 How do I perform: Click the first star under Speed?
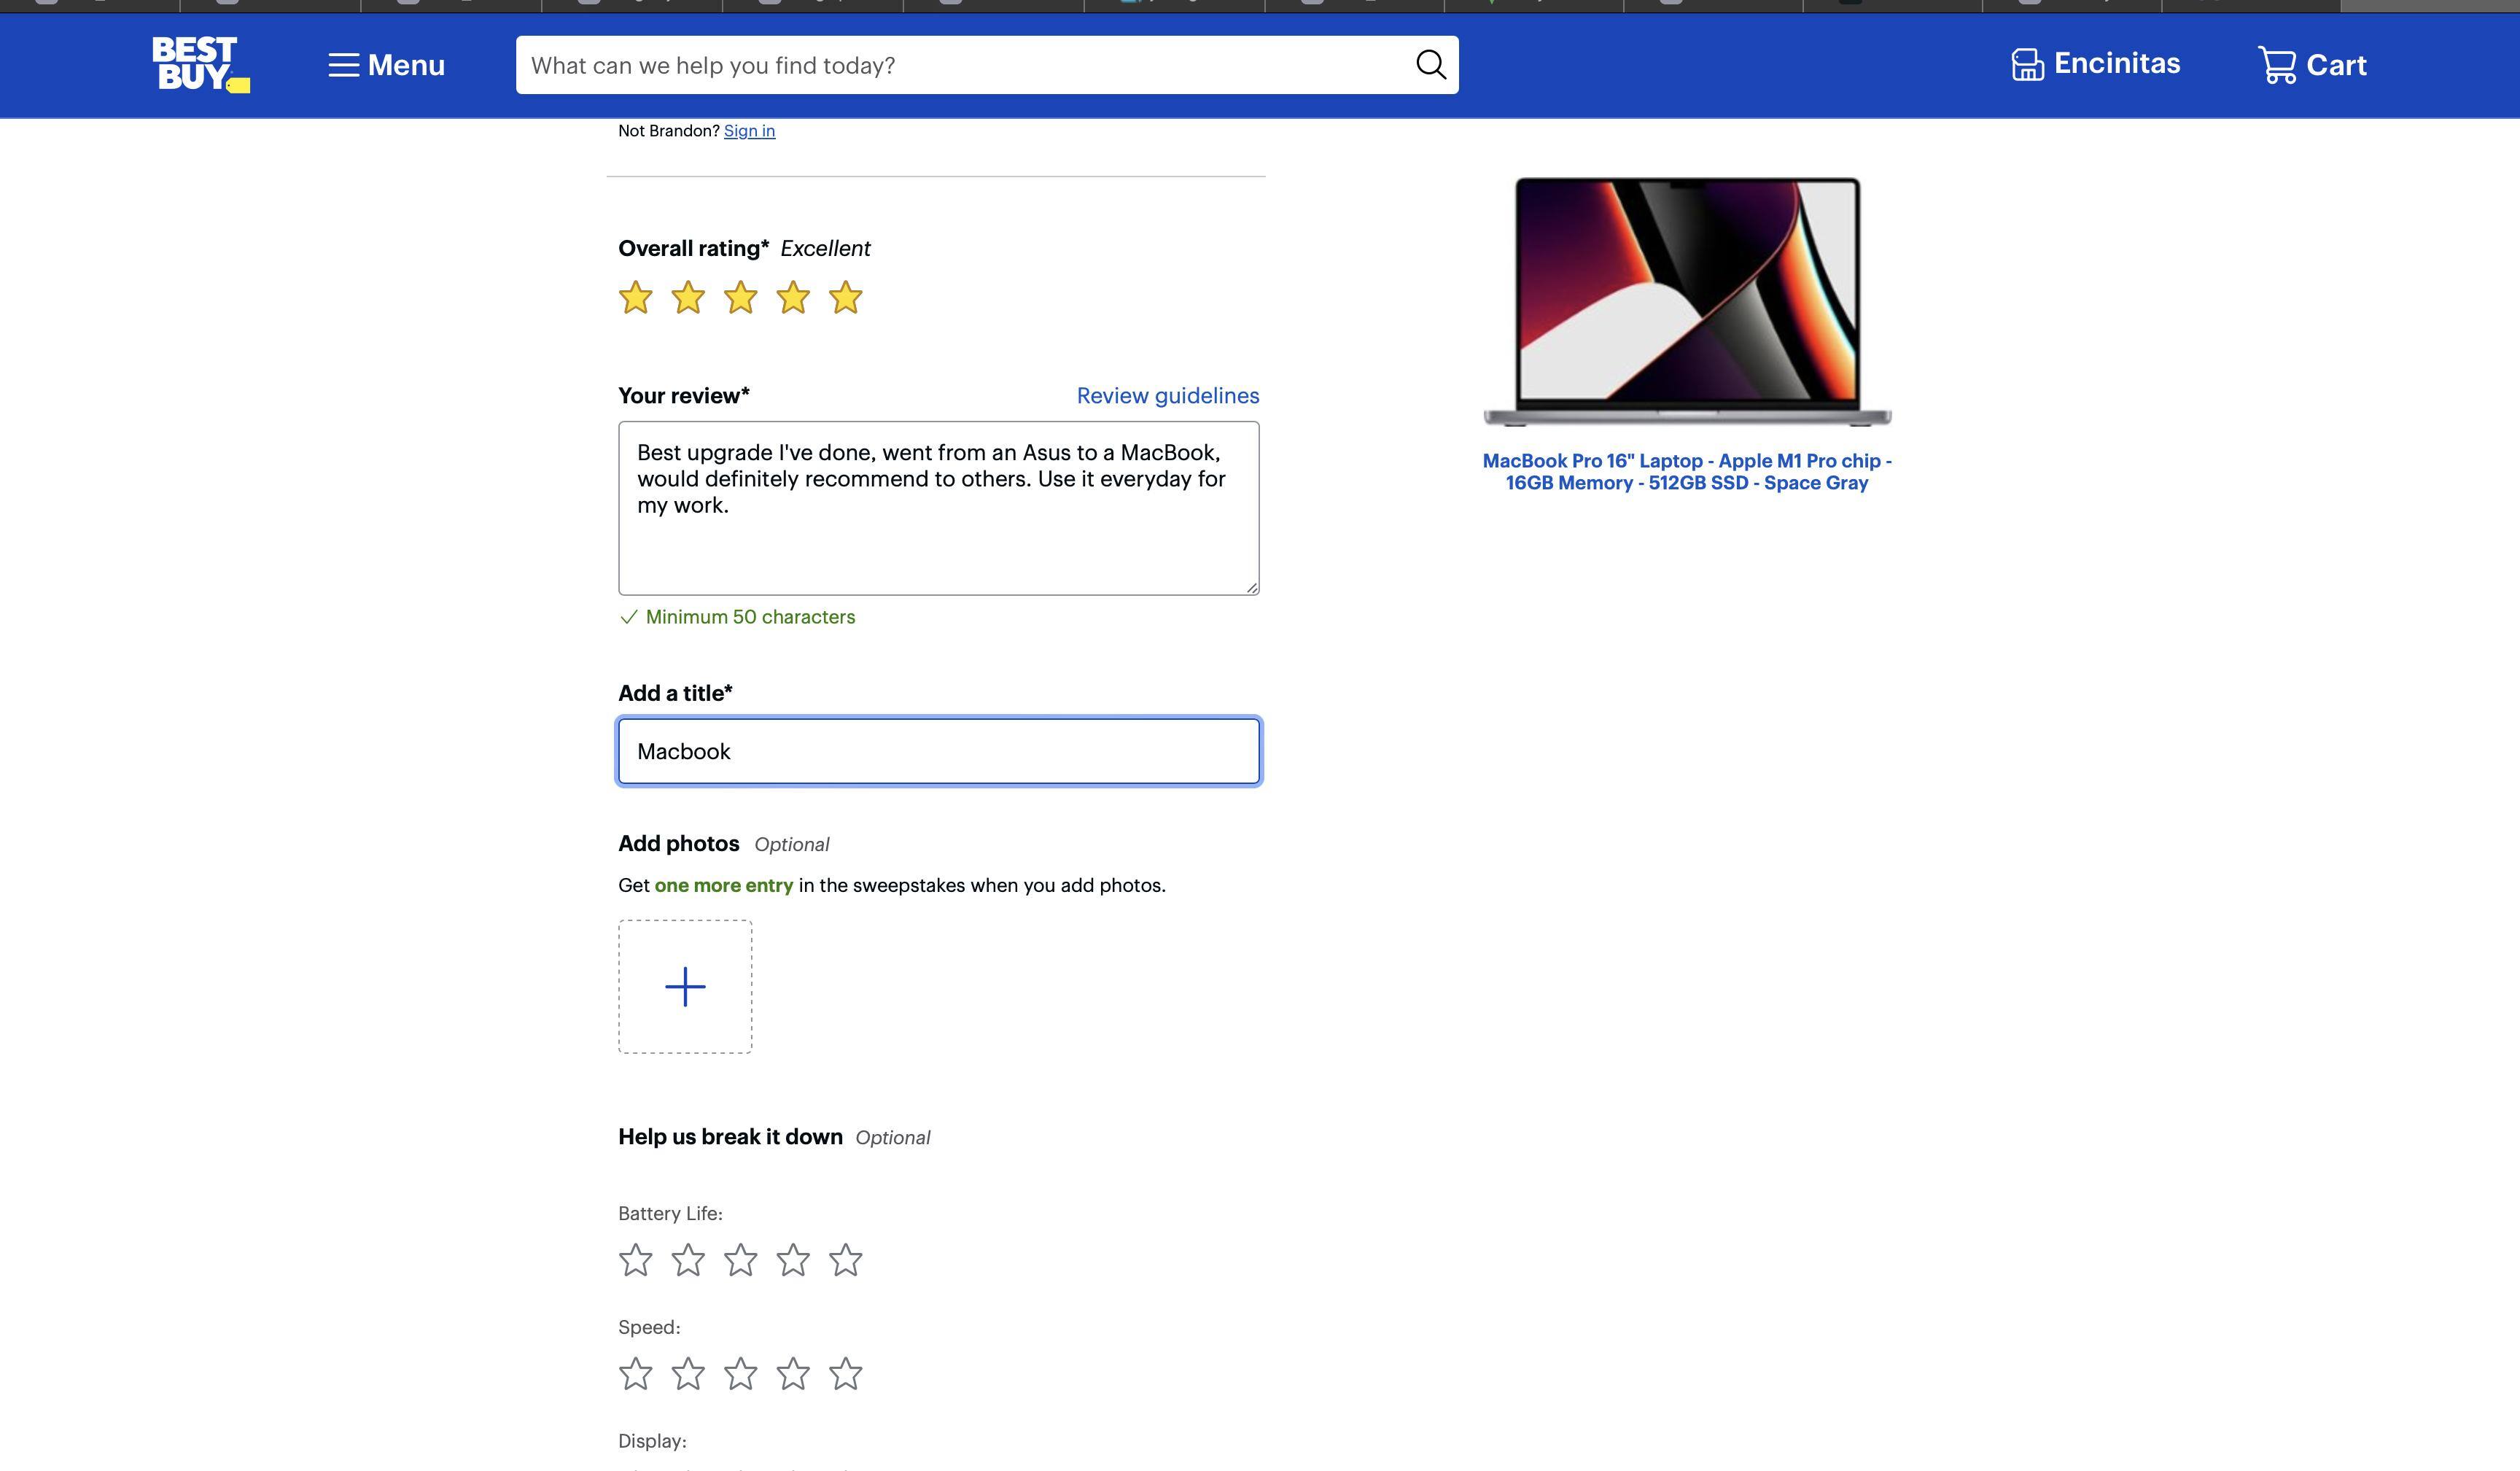[x=635, y=1373]
